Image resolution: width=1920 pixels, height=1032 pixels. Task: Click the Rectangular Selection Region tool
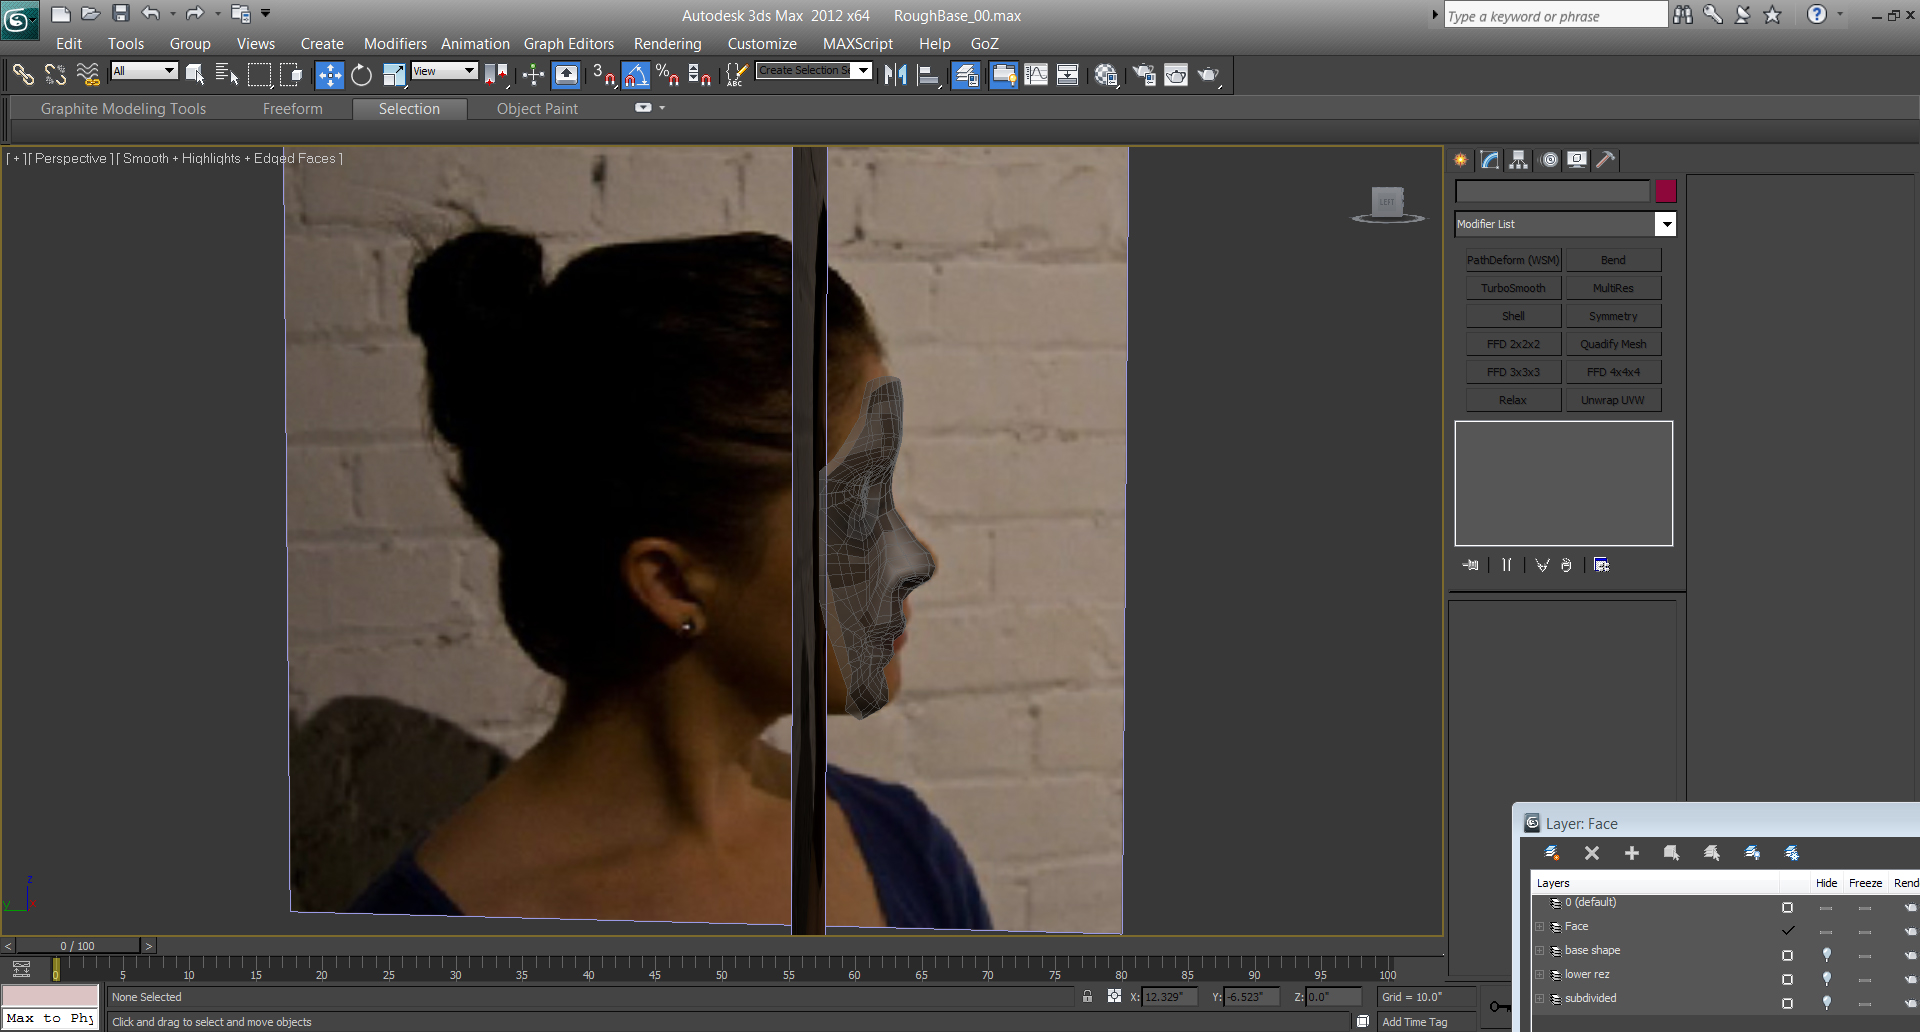pyautogui.click(x=259, y=74)
